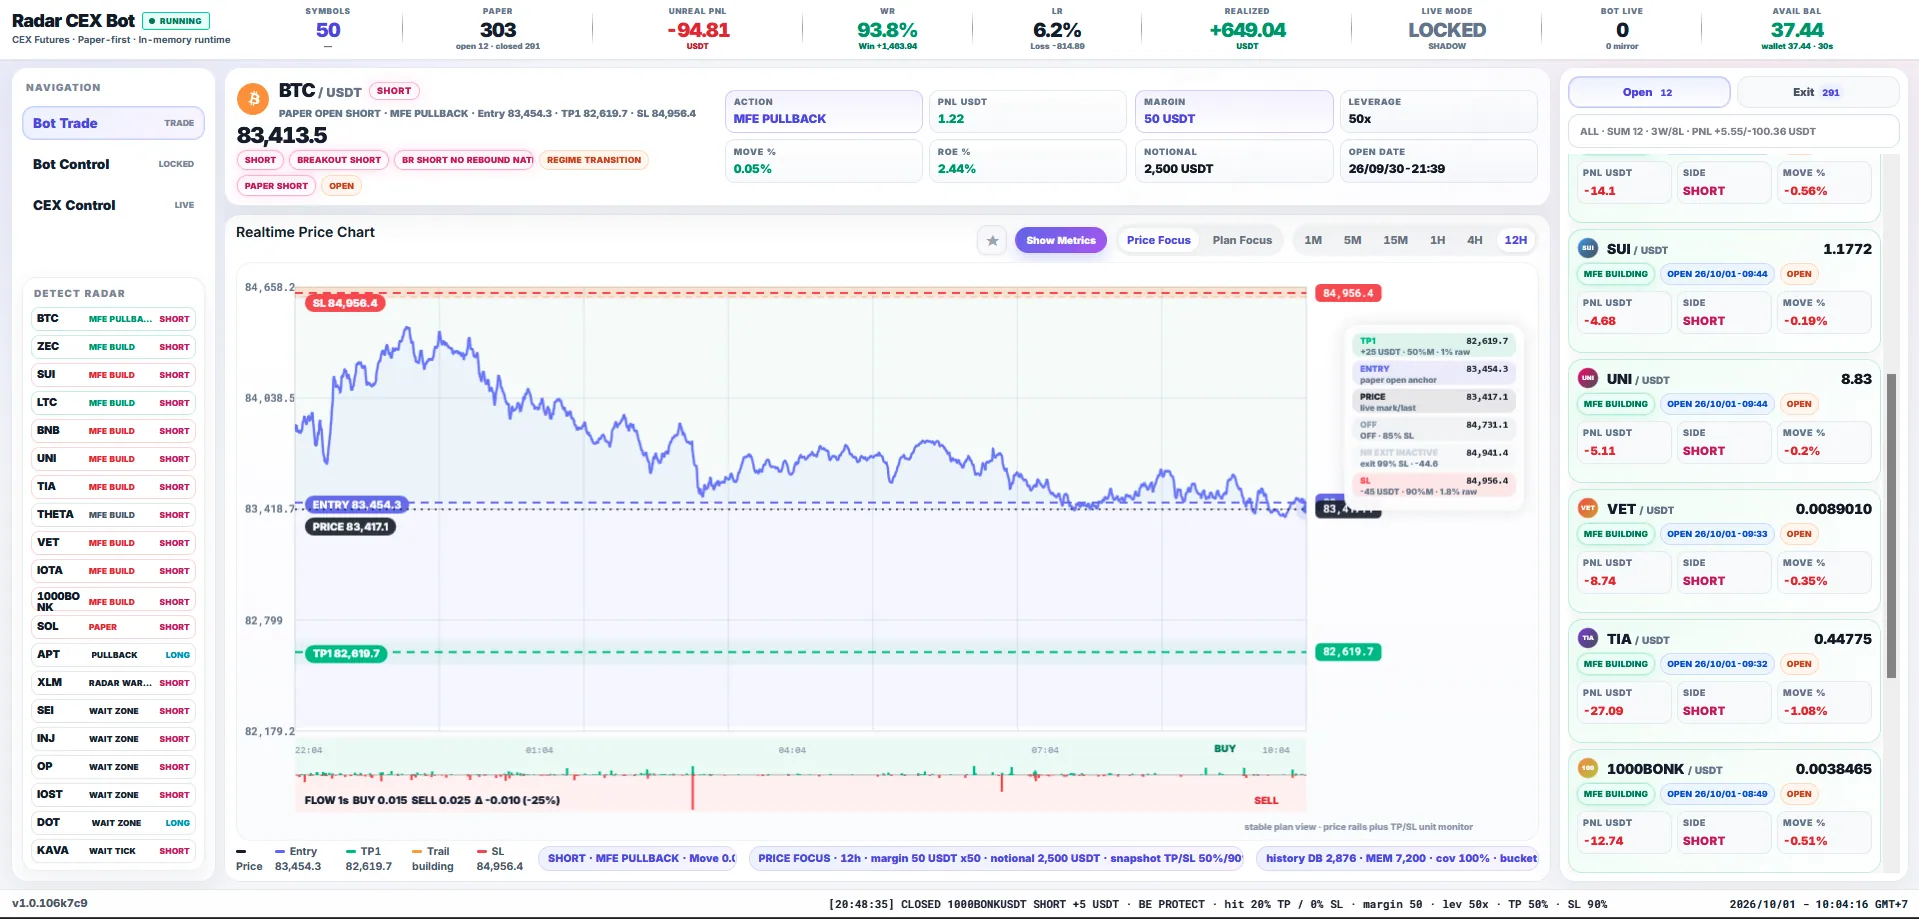This screenshot has height=919, width=1919.
Task: Select APT pullback long radar row
Action: [x=113, y=655]
